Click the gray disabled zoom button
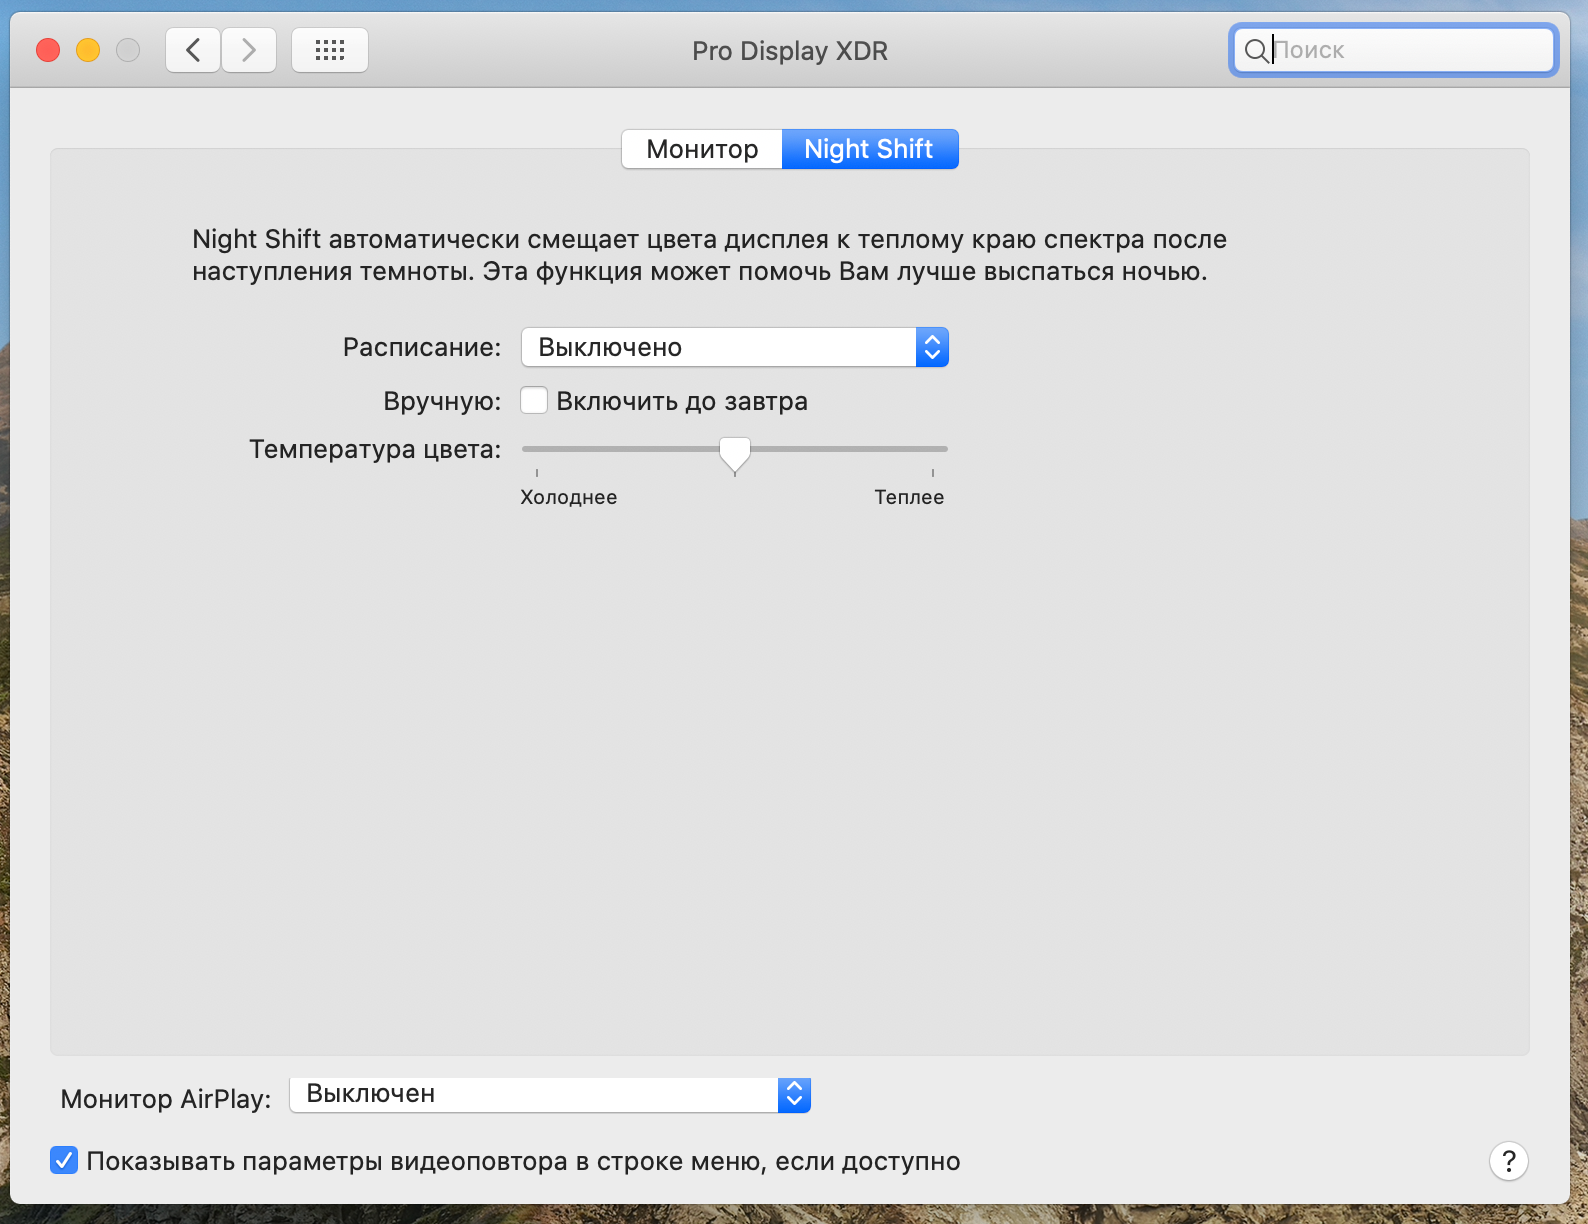 point(128,50)
